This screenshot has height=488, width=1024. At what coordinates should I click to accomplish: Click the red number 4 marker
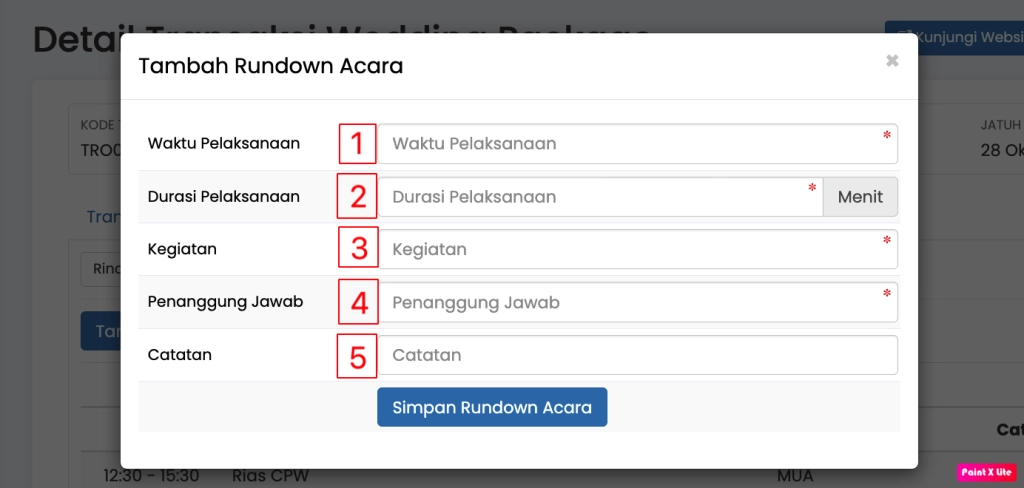tap(357, 302)
